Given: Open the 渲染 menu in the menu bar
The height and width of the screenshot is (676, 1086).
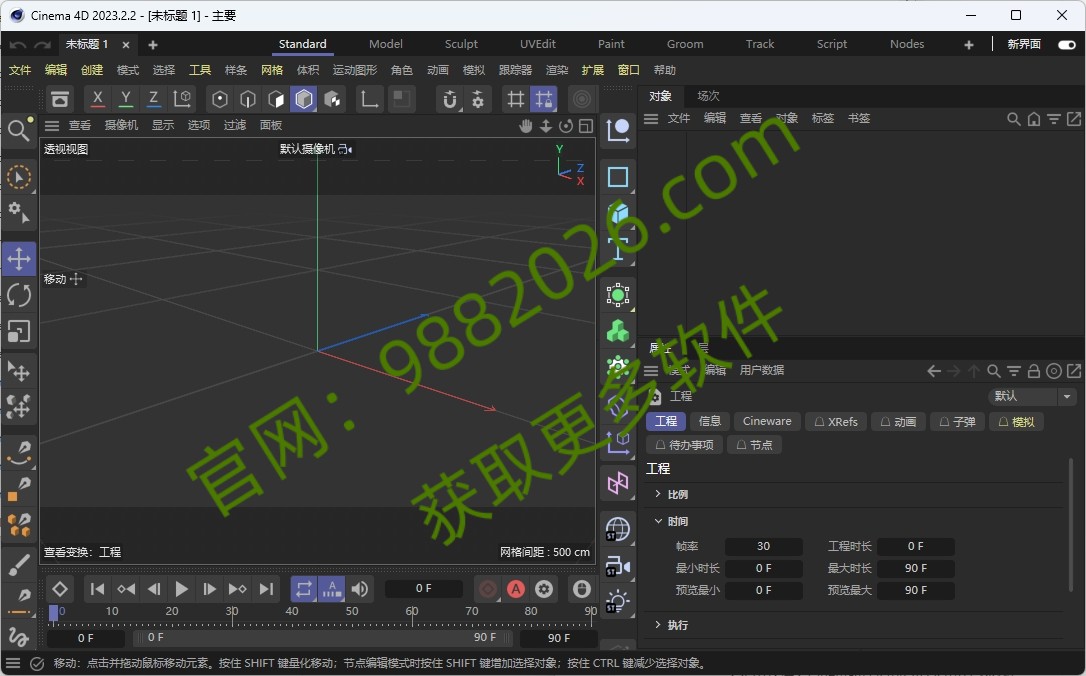Looking at the screenshot, I should pyautogui.click(x=555, y=70).
